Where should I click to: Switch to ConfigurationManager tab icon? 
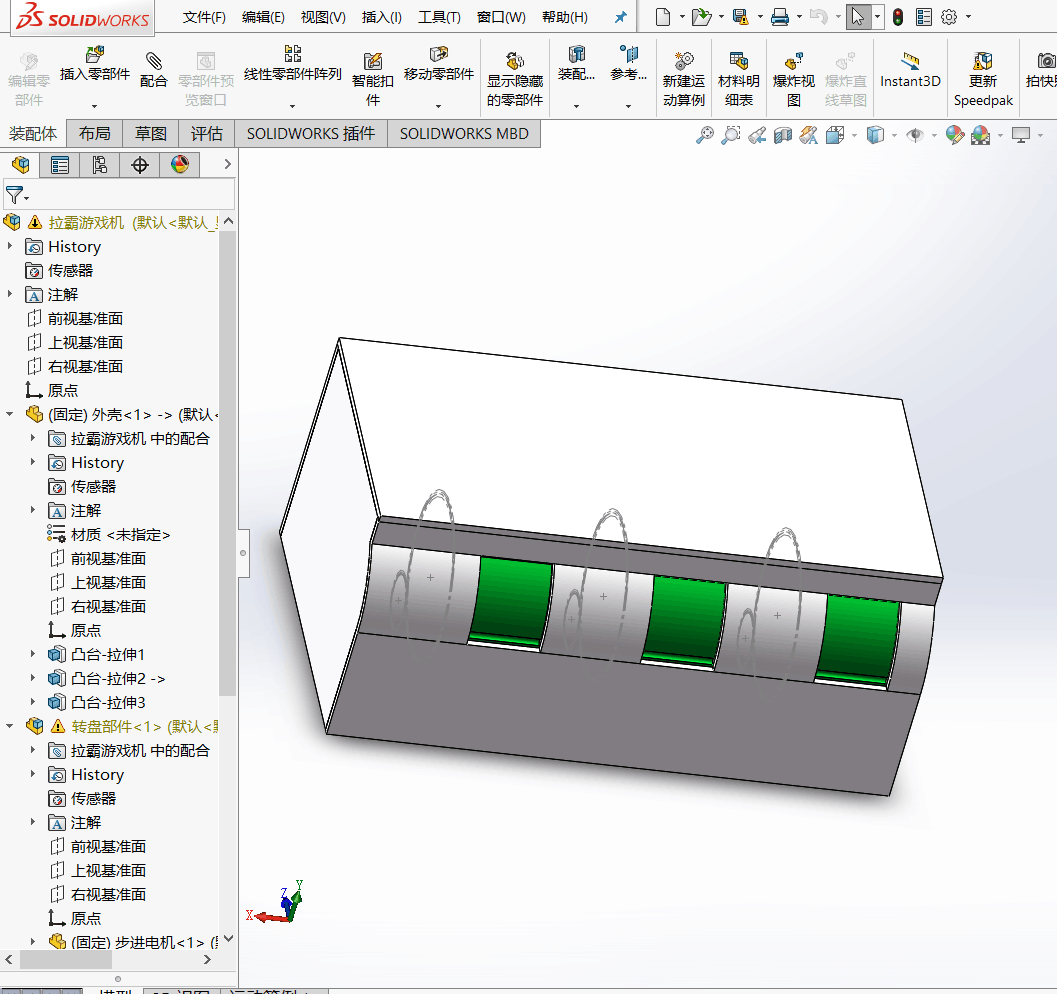100,164
